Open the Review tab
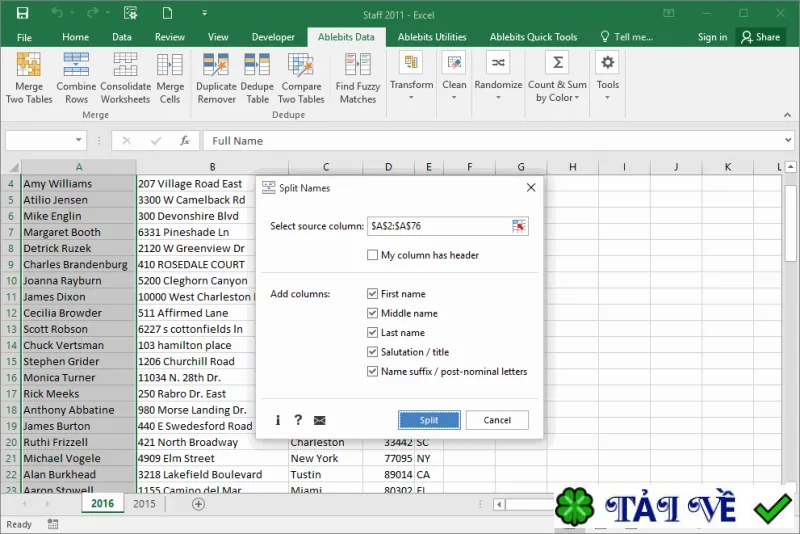The image size is (800, 534). pyautogui.click(x=170, y=37)
